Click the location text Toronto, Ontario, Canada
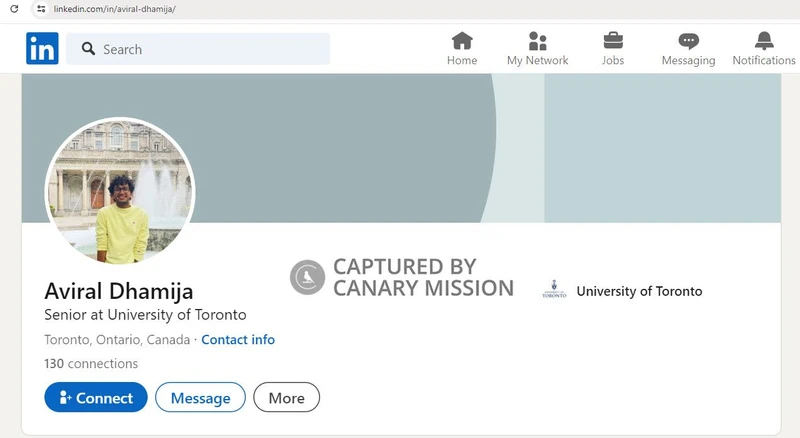The image size is (800, 438). [117, 339]
